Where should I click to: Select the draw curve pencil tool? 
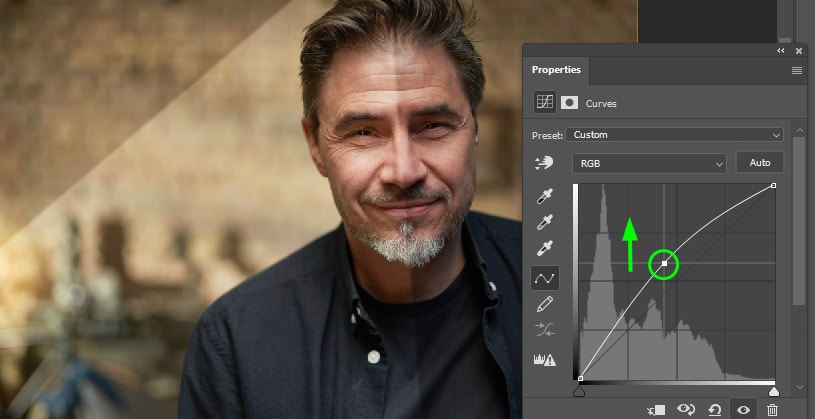point(544,304)
